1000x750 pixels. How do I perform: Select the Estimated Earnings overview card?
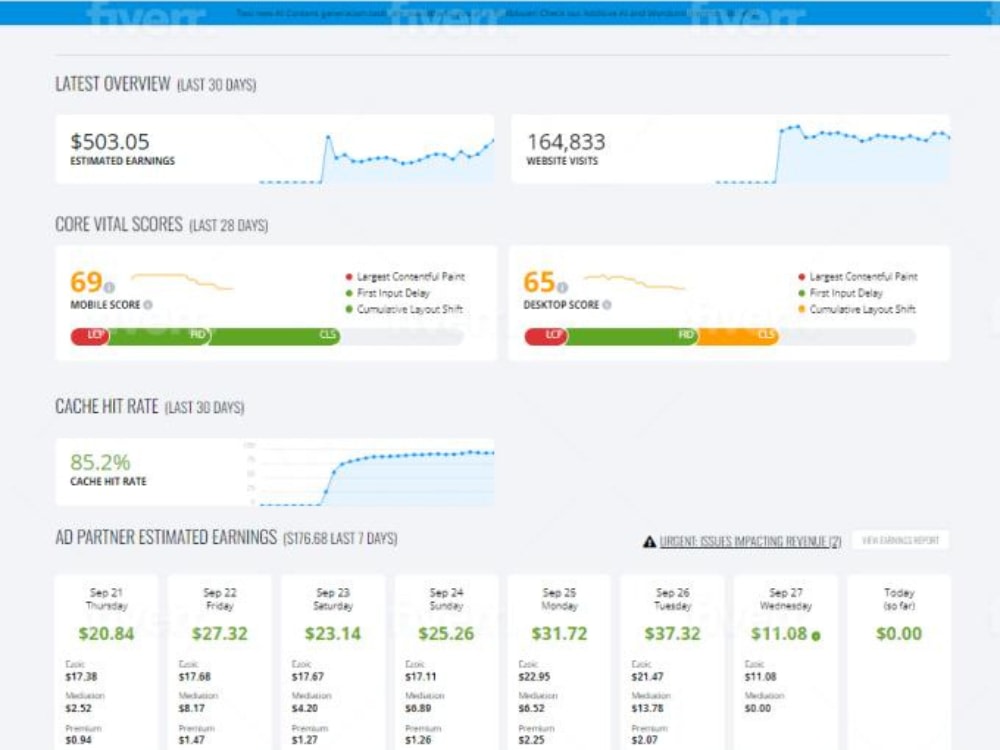(275, 147)
